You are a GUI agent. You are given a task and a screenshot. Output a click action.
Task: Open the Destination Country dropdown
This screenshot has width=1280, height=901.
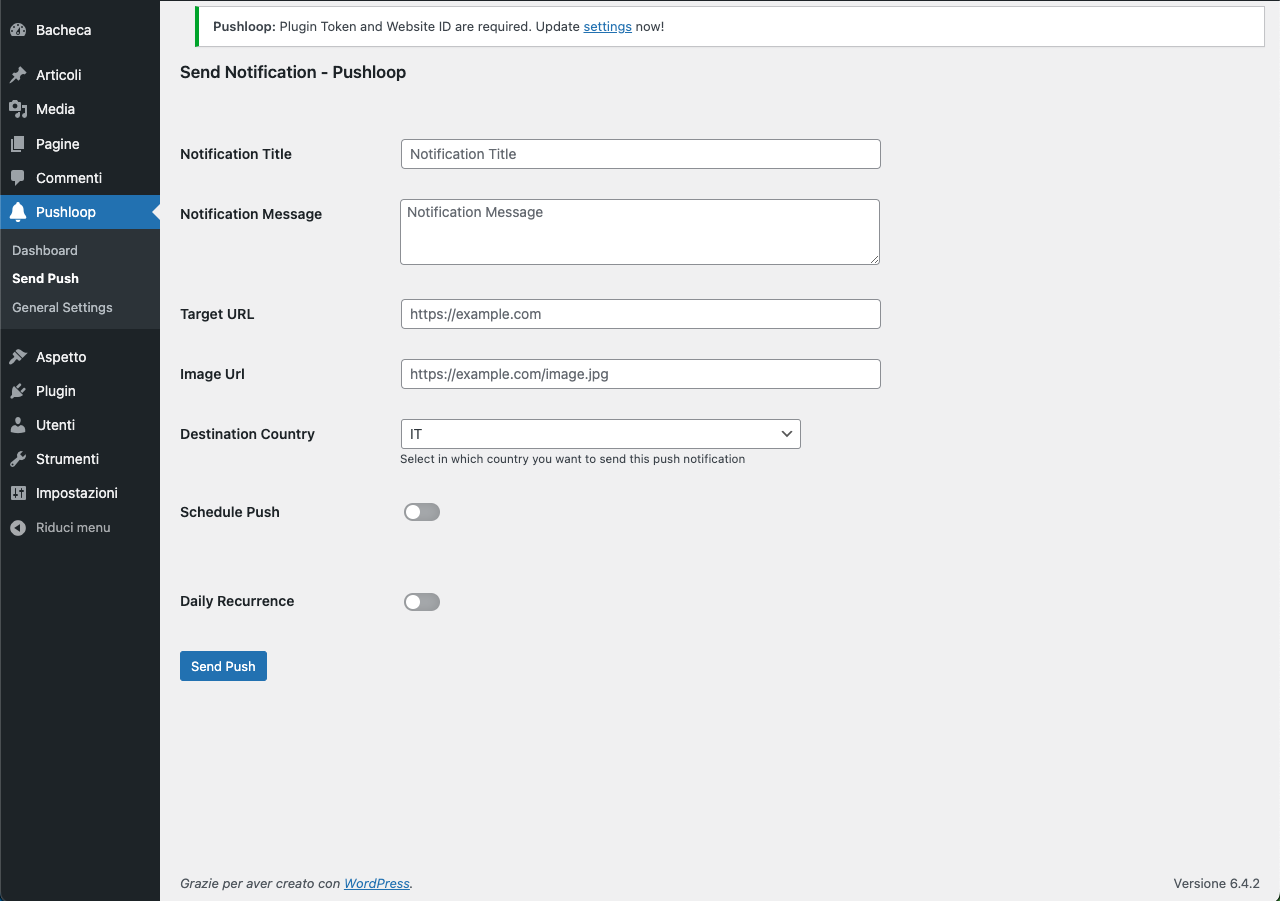(600, 434)
